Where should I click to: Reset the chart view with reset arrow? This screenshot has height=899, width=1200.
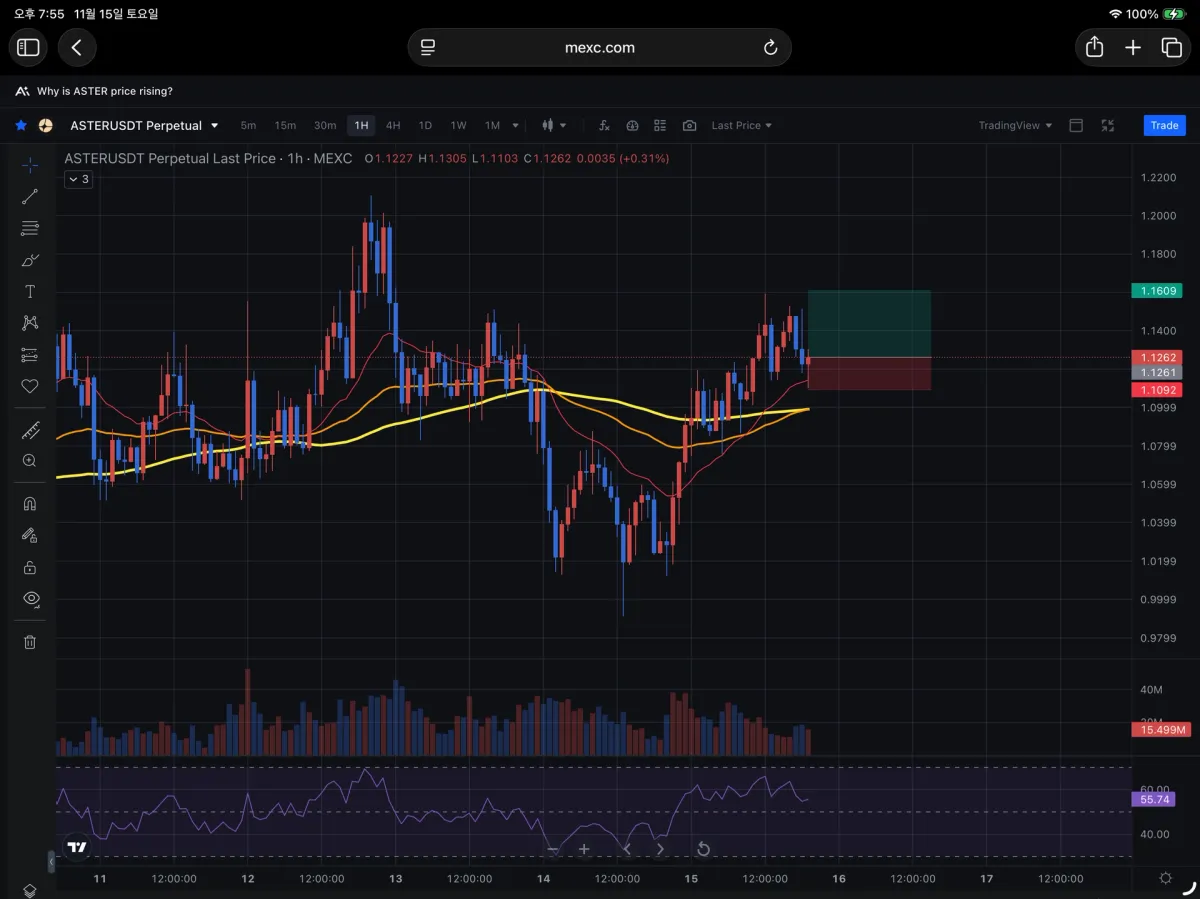[x=703, y=850]
